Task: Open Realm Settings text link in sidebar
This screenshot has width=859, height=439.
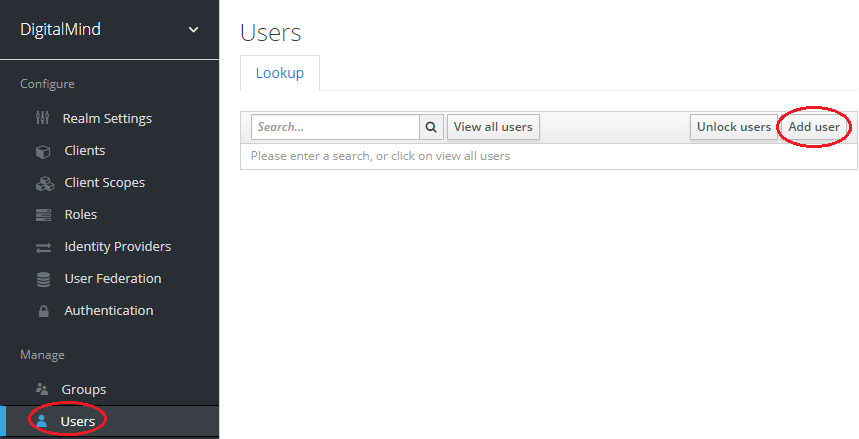Action: tap(107, 118)
